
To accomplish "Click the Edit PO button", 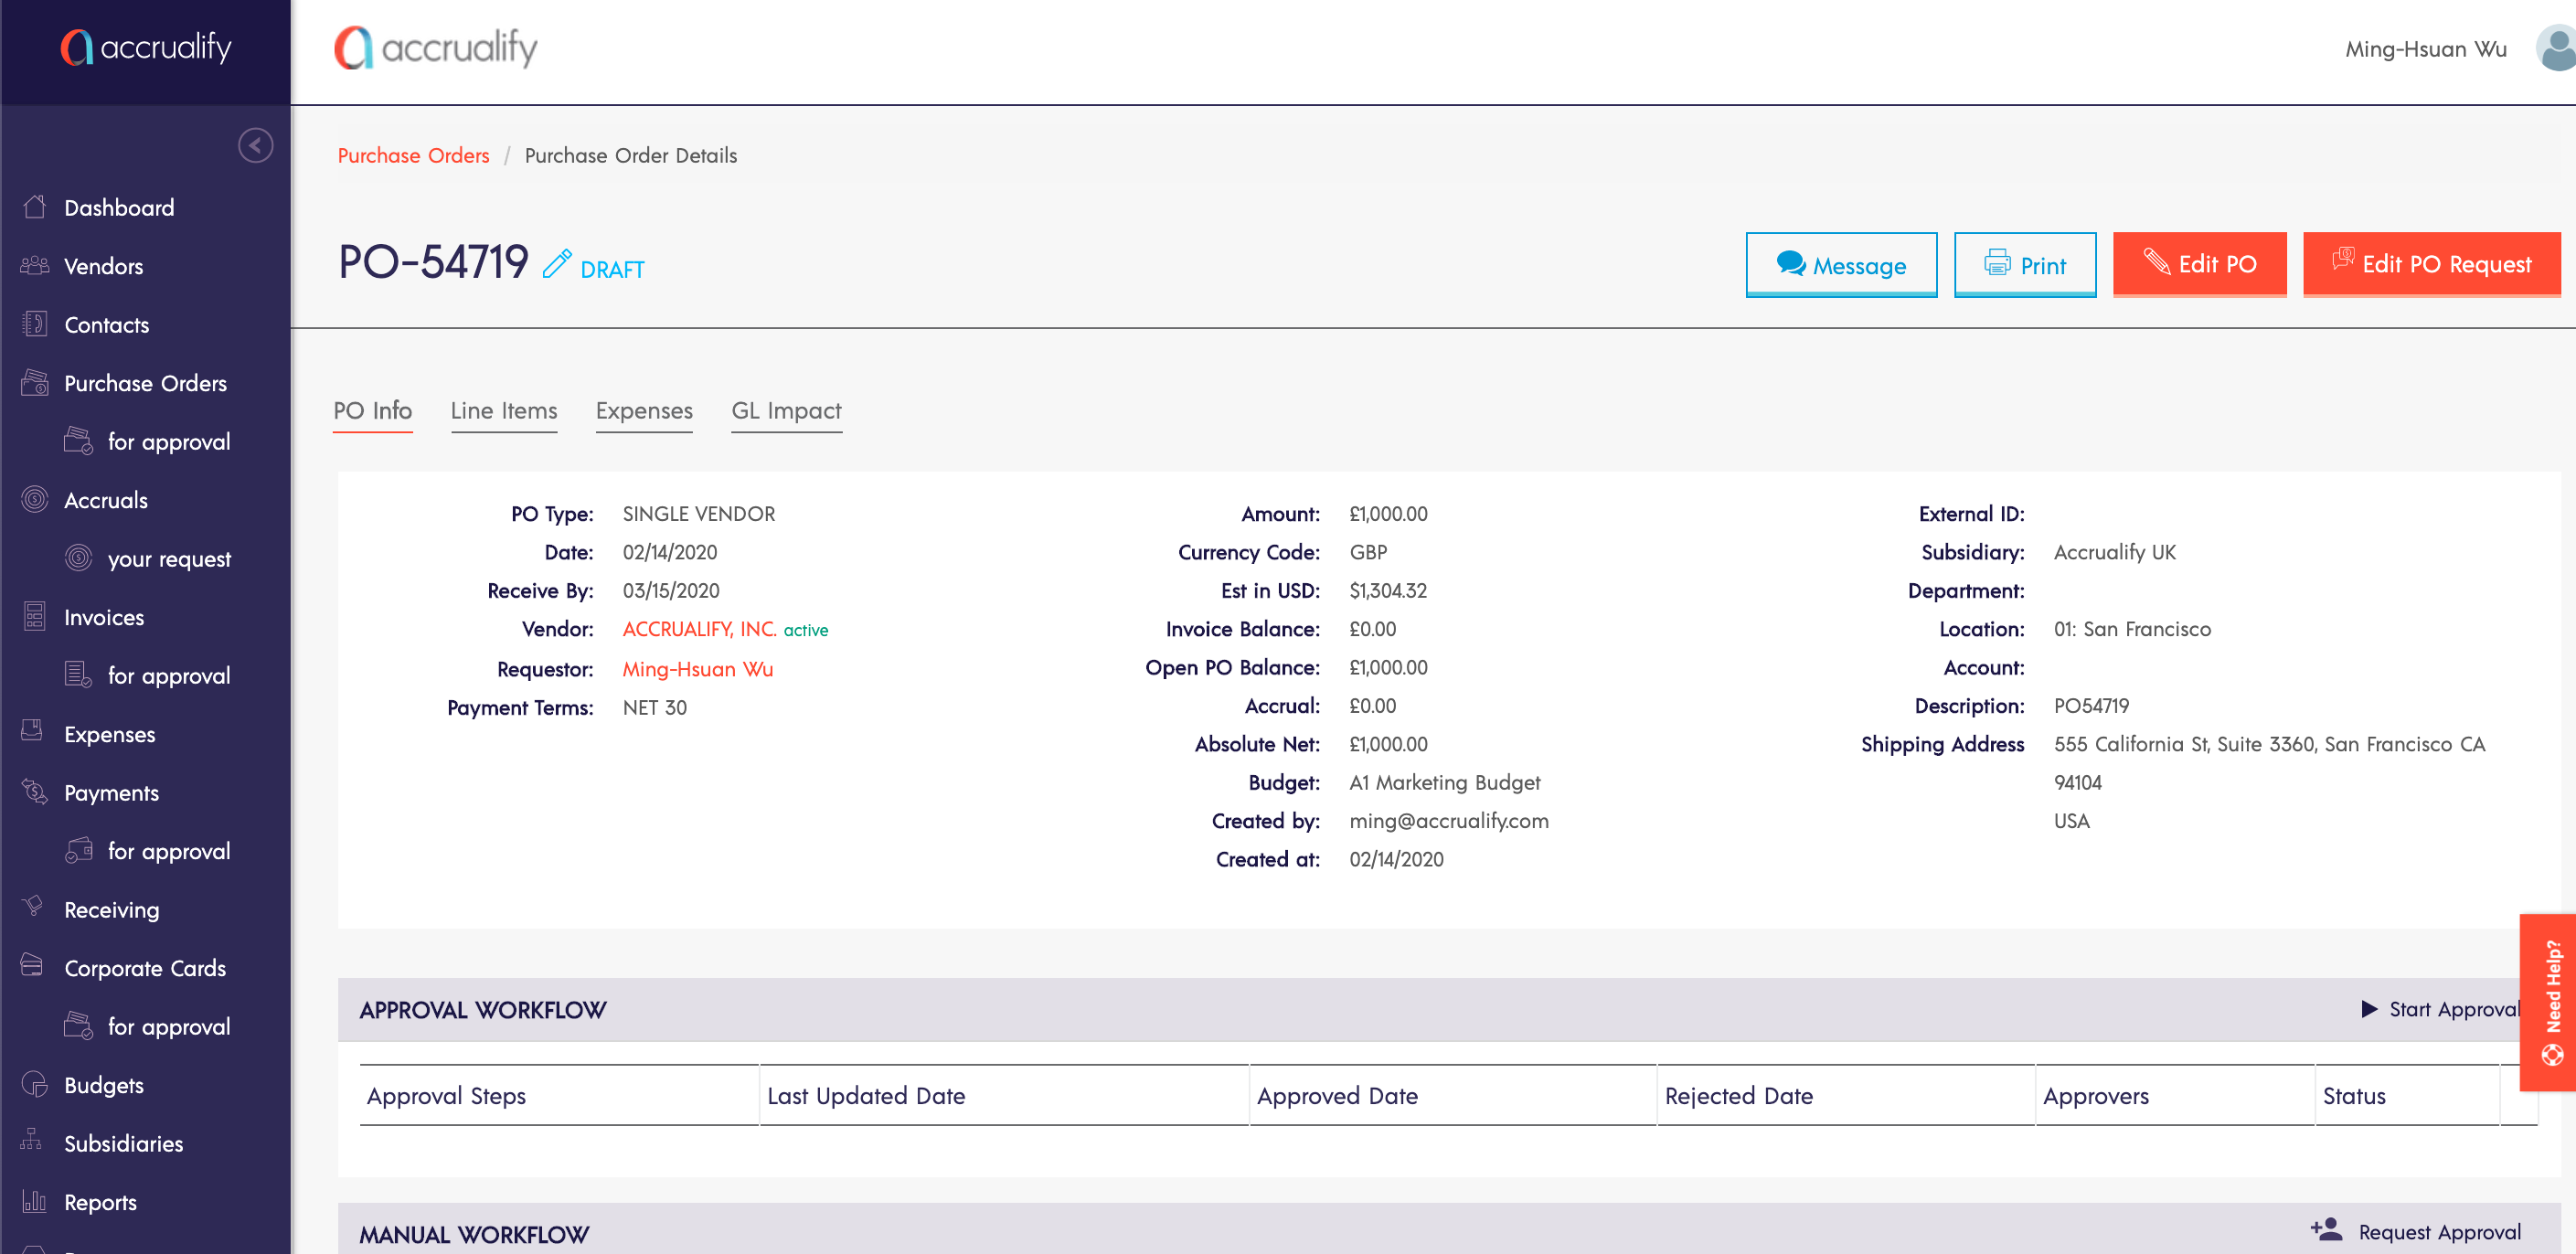I will 2199,264.
